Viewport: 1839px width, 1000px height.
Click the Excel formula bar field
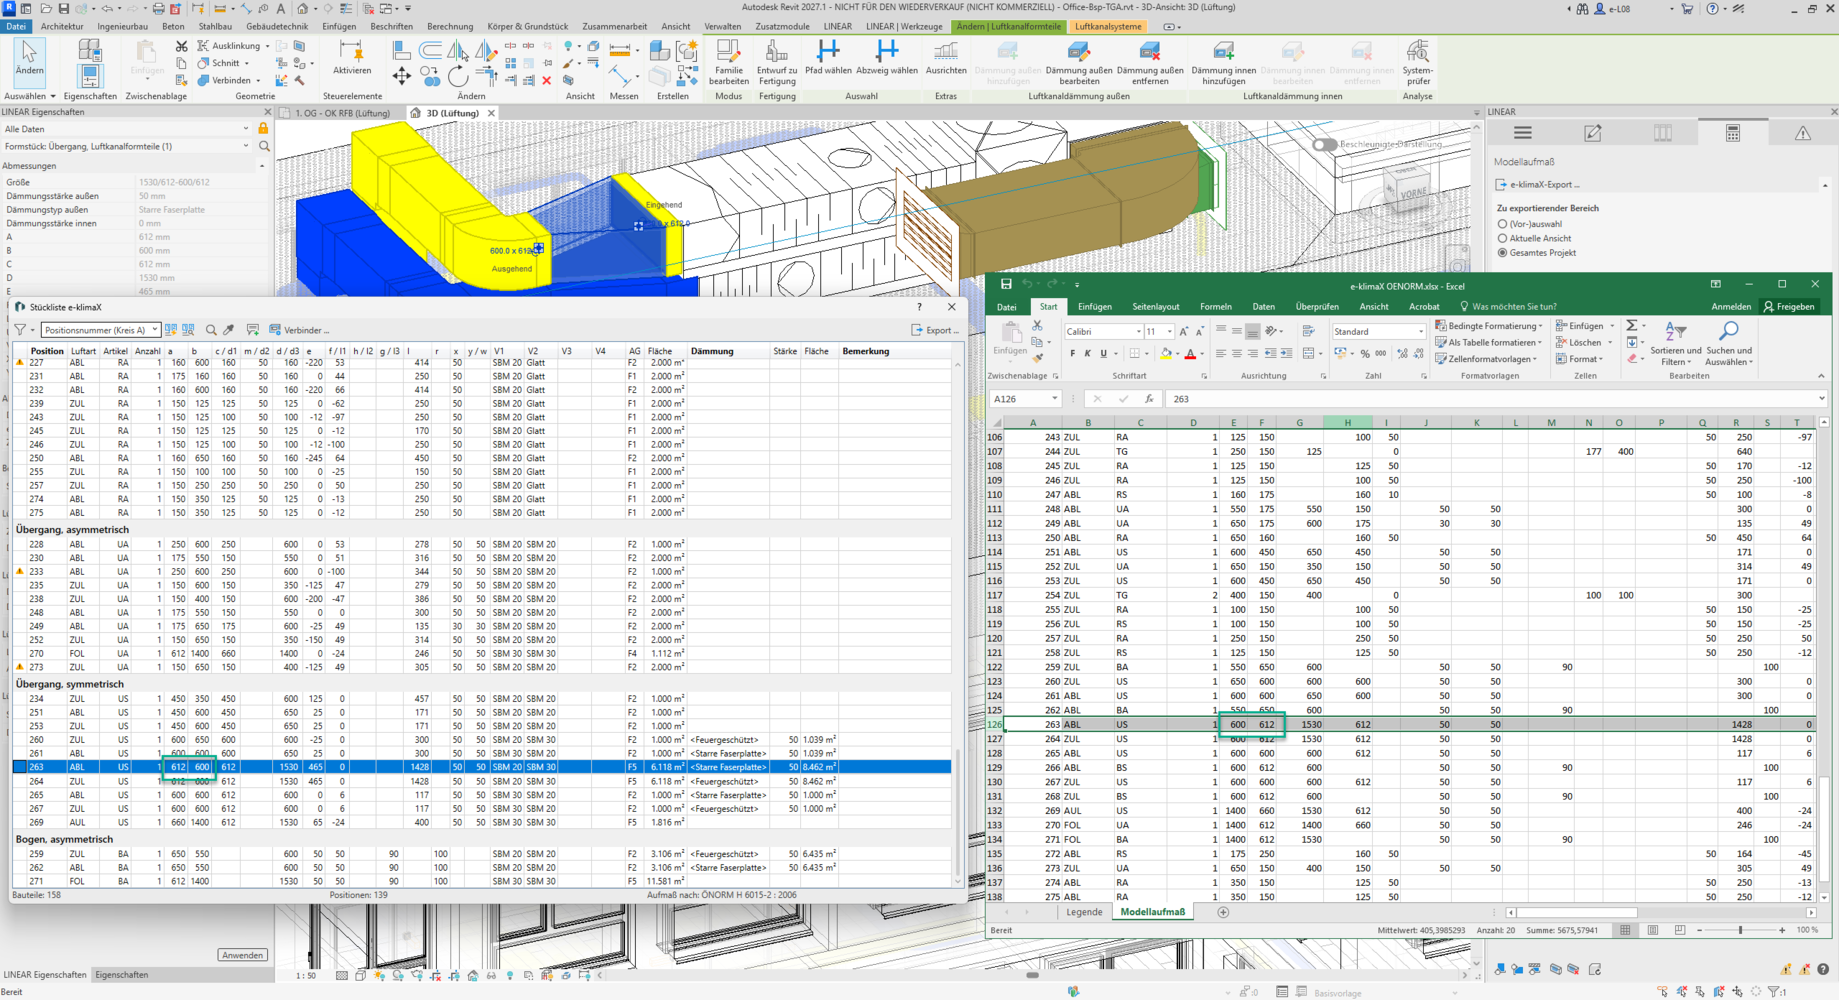pyautogui.click(x=1492, y=399)
